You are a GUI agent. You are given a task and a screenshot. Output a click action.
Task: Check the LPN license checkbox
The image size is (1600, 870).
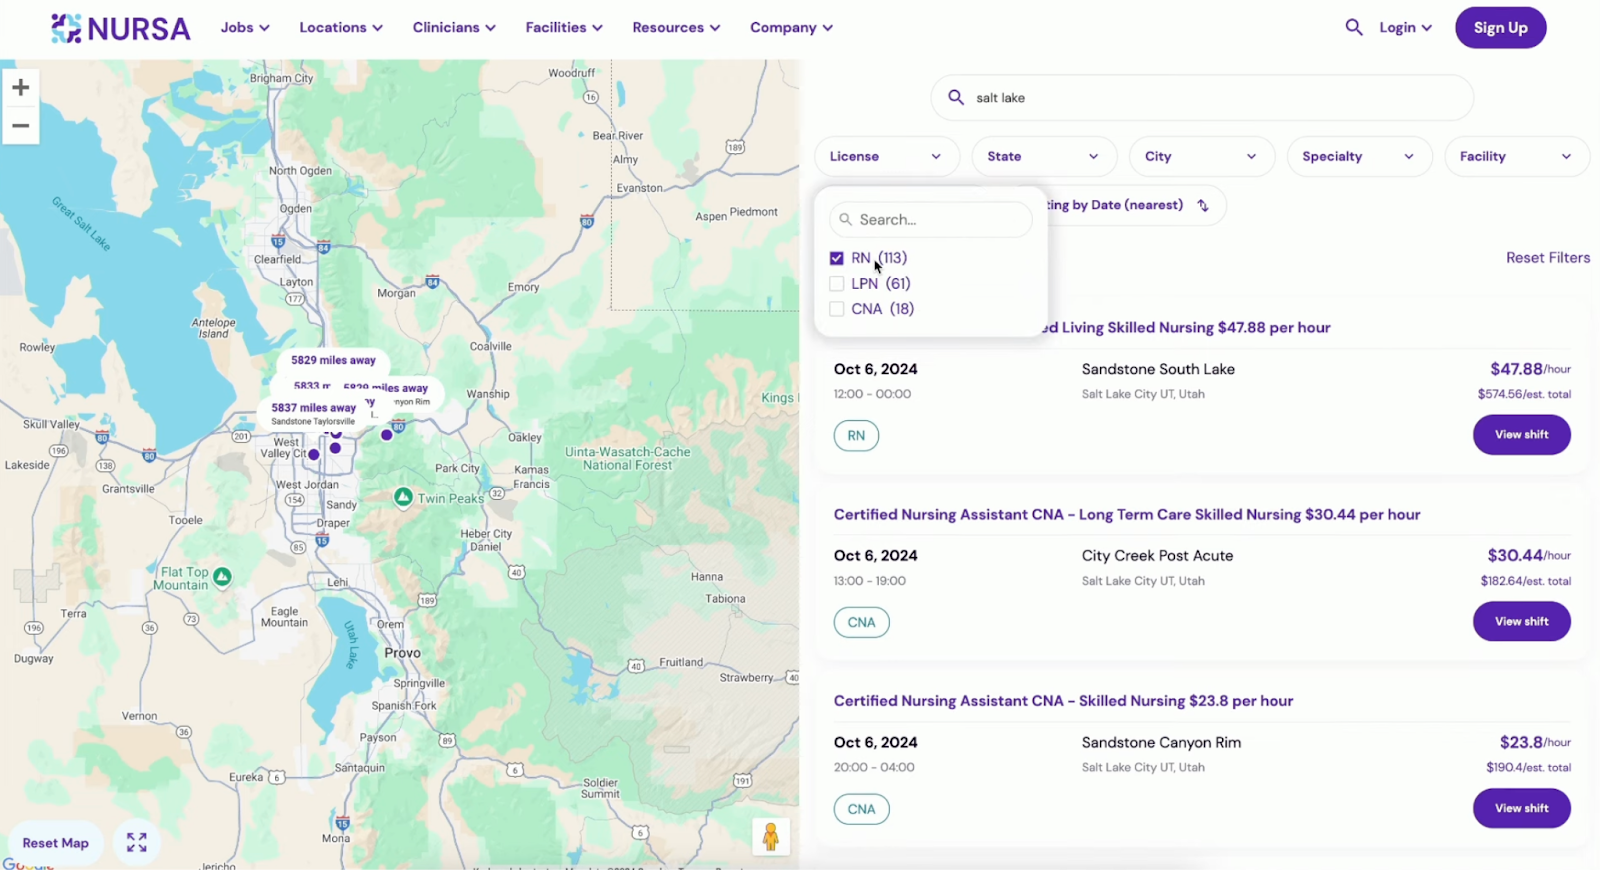click(x=837, y=284)
